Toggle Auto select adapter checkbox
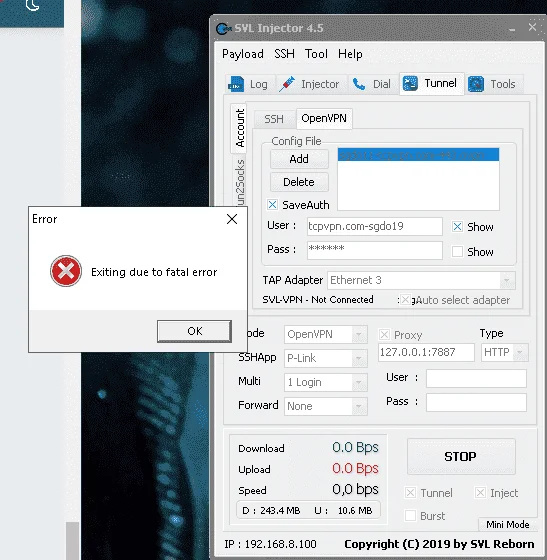 405,300
